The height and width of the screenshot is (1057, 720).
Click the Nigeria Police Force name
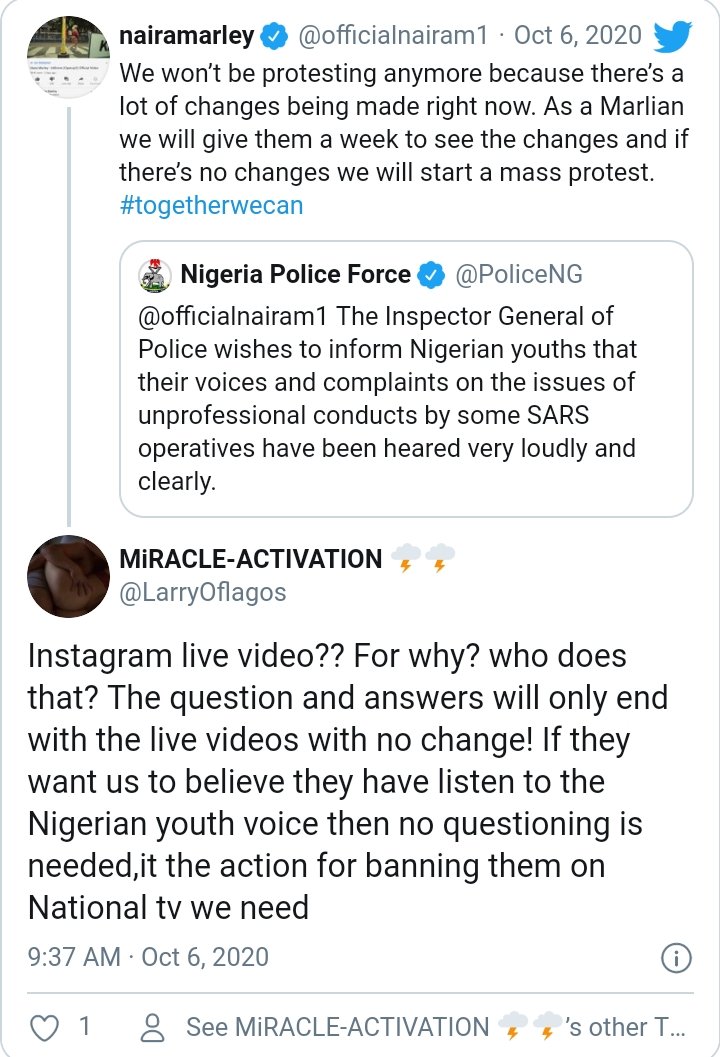(295, 274)
